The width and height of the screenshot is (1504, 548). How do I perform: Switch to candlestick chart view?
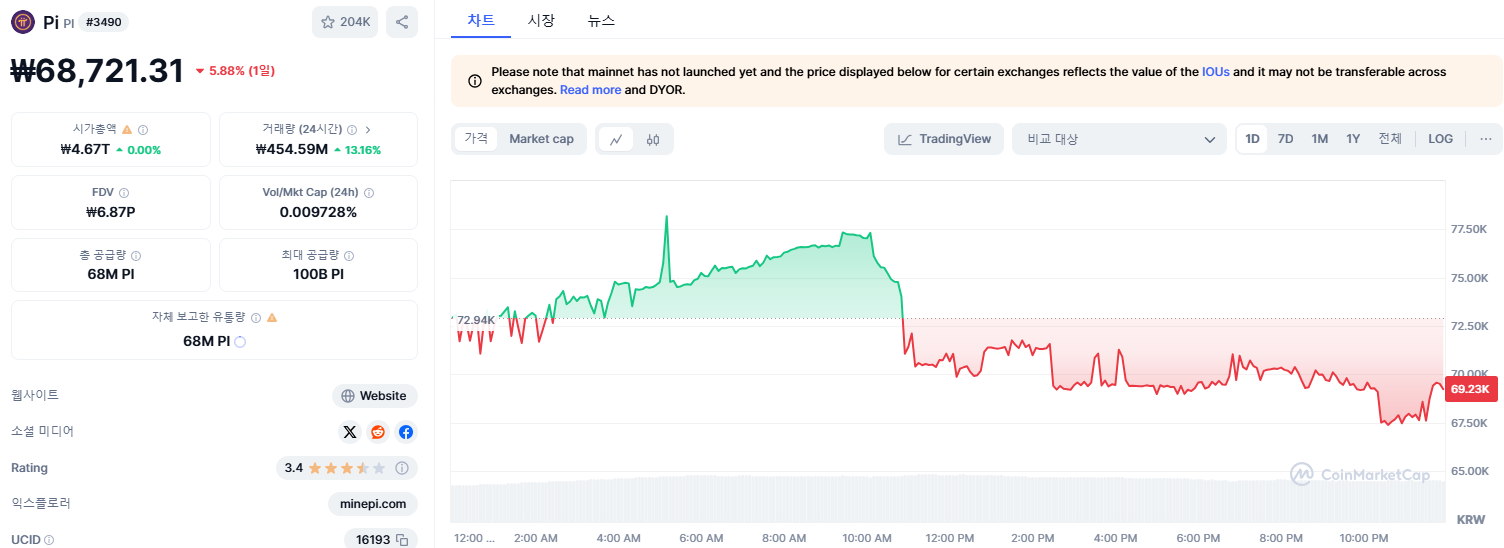[653, 139]
